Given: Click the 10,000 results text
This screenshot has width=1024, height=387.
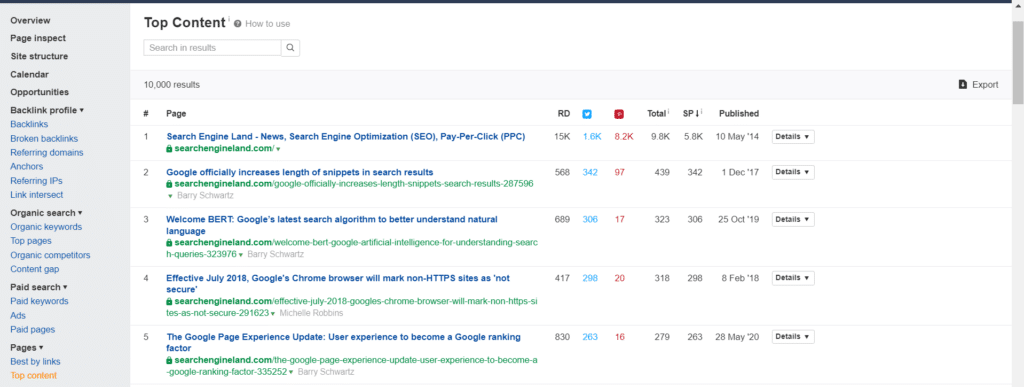Looking at the screenshot, I should (x=172, y=85).
